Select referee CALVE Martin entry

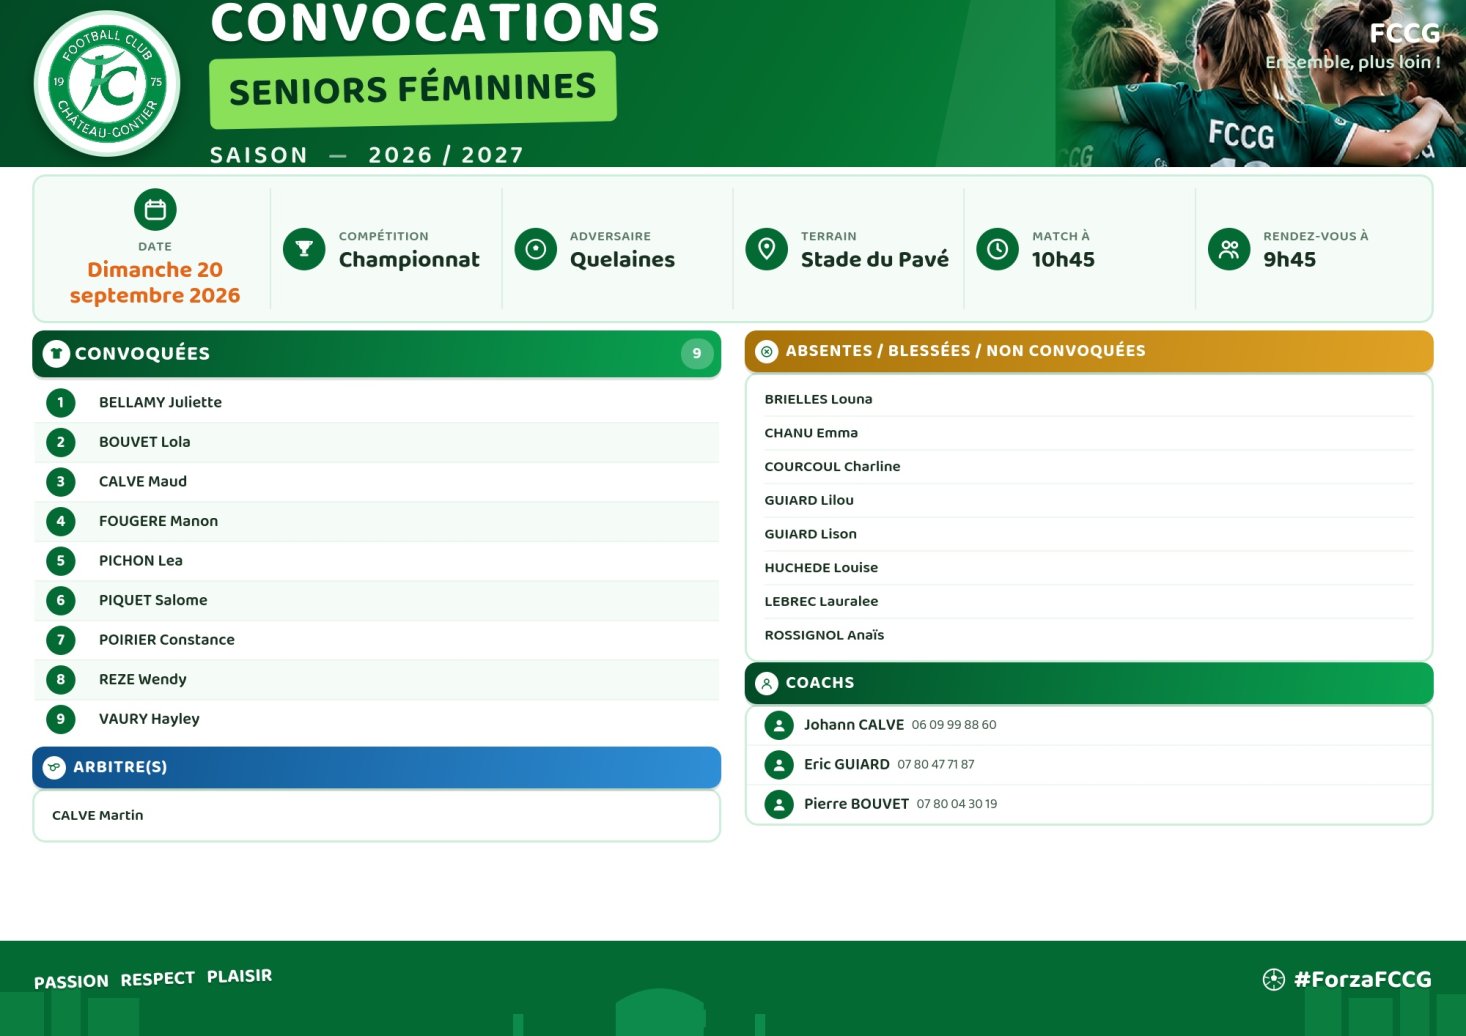[377, 815]
